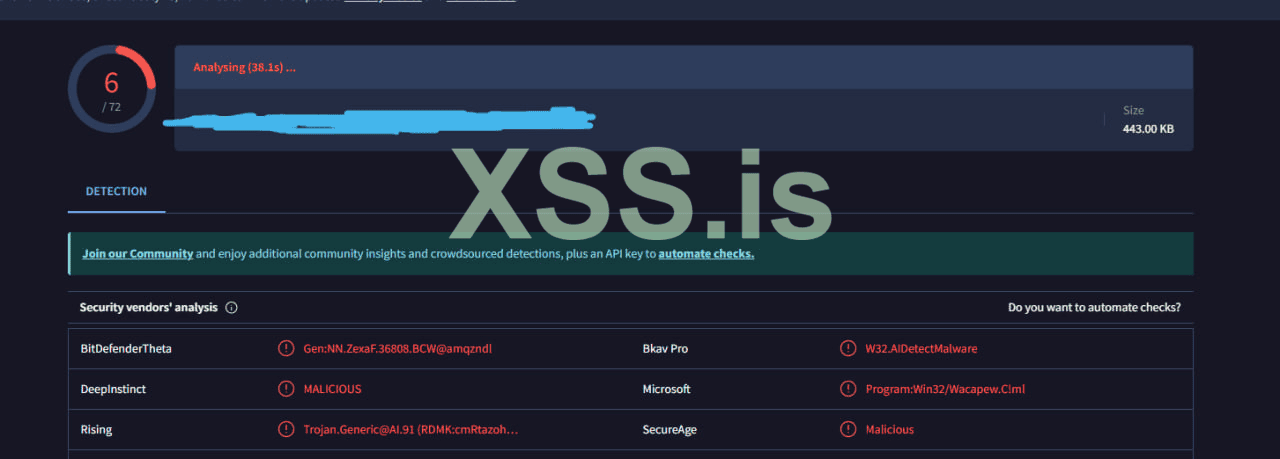Click the alert icon in SecureAge row
This screenshot has width=1280, height=459.
848,430
